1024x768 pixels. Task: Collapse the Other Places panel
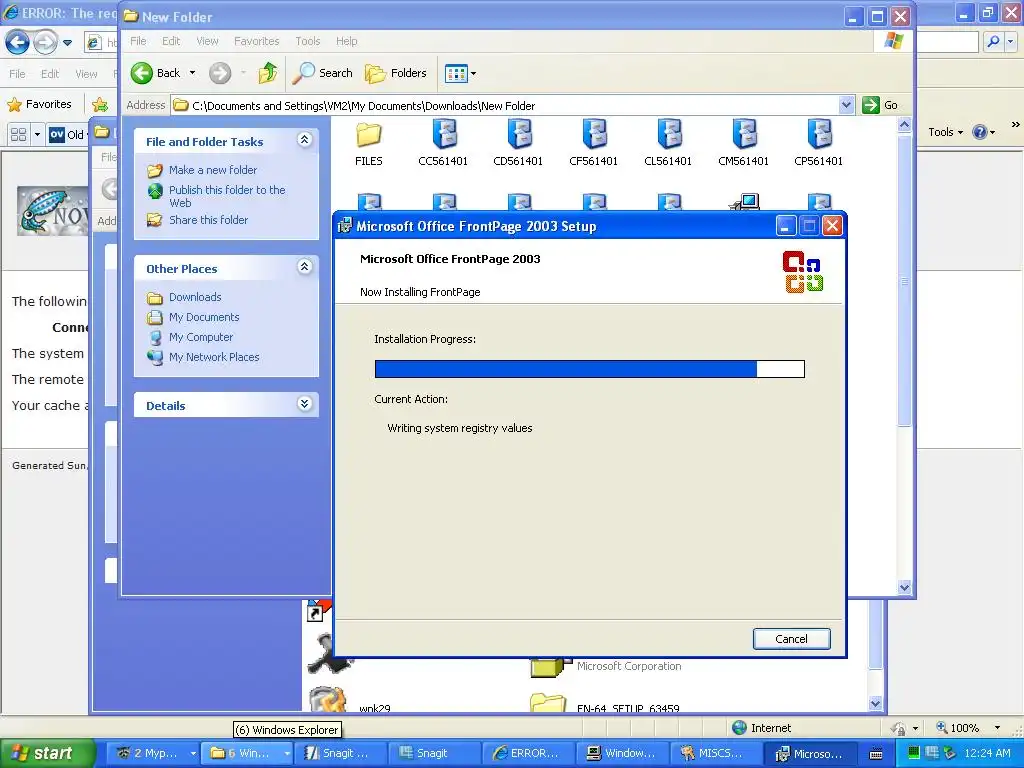tap(304, 266)
